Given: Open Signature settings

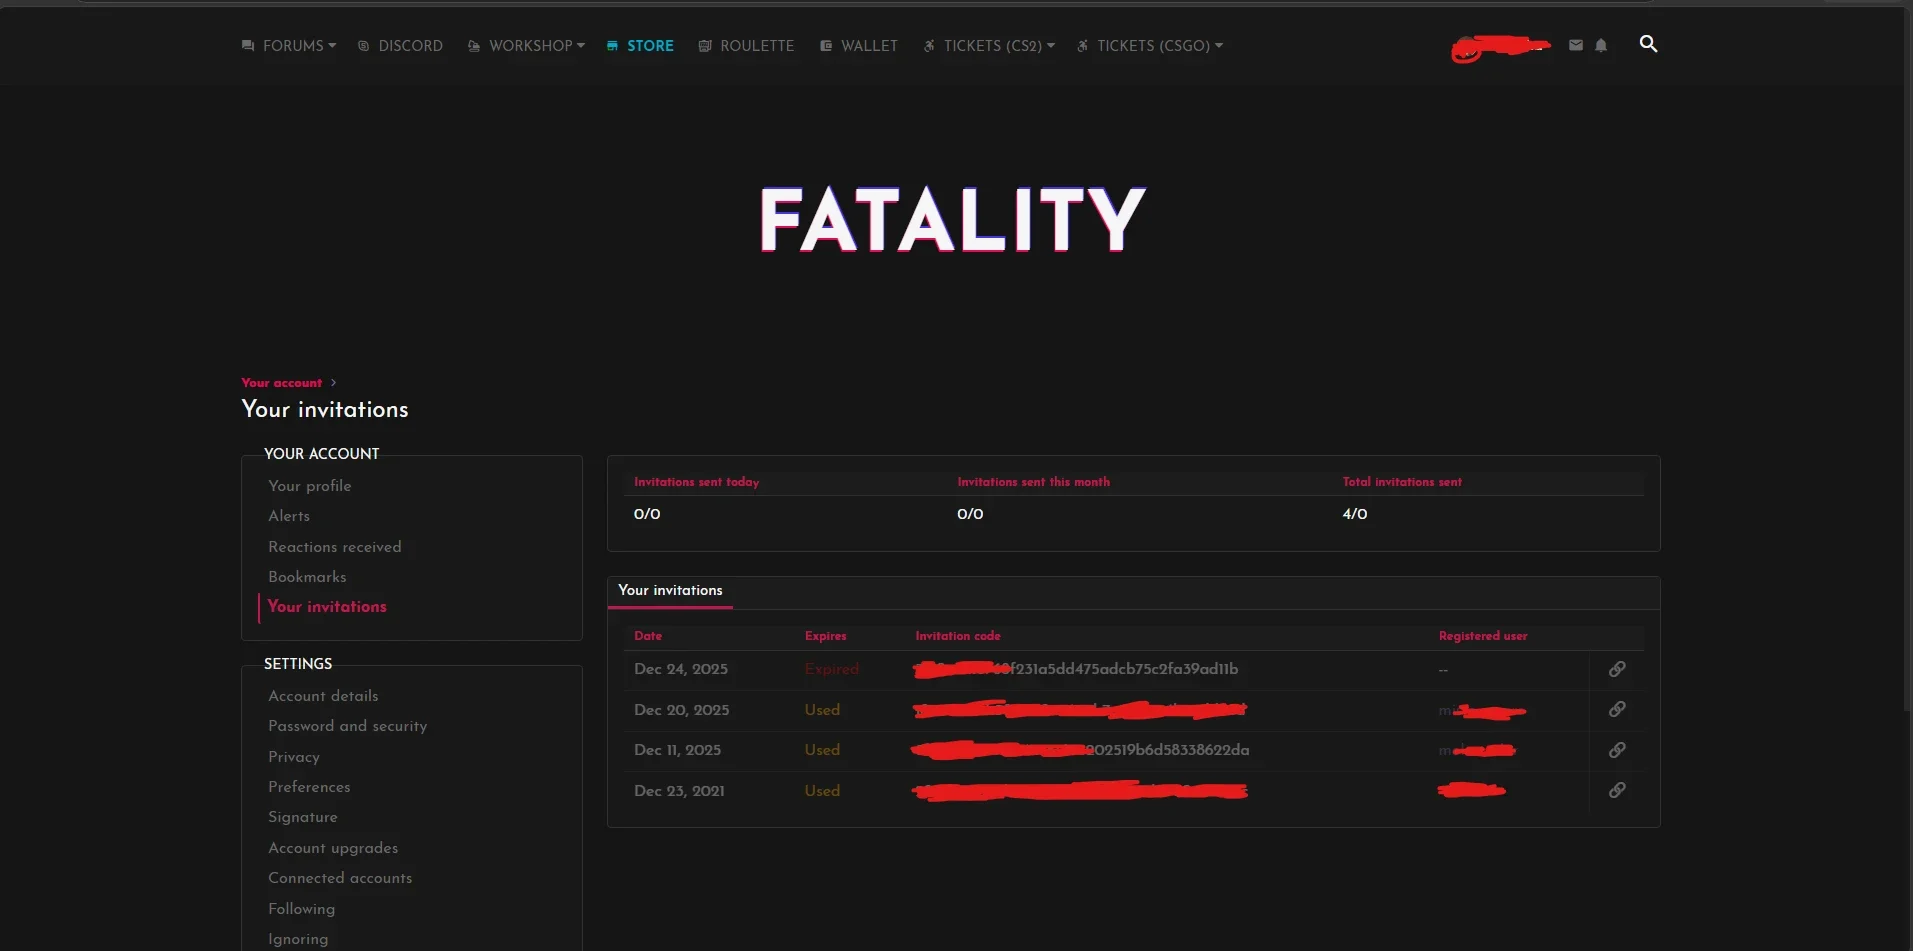Looking at the screenshot, I should pos(303,817).
